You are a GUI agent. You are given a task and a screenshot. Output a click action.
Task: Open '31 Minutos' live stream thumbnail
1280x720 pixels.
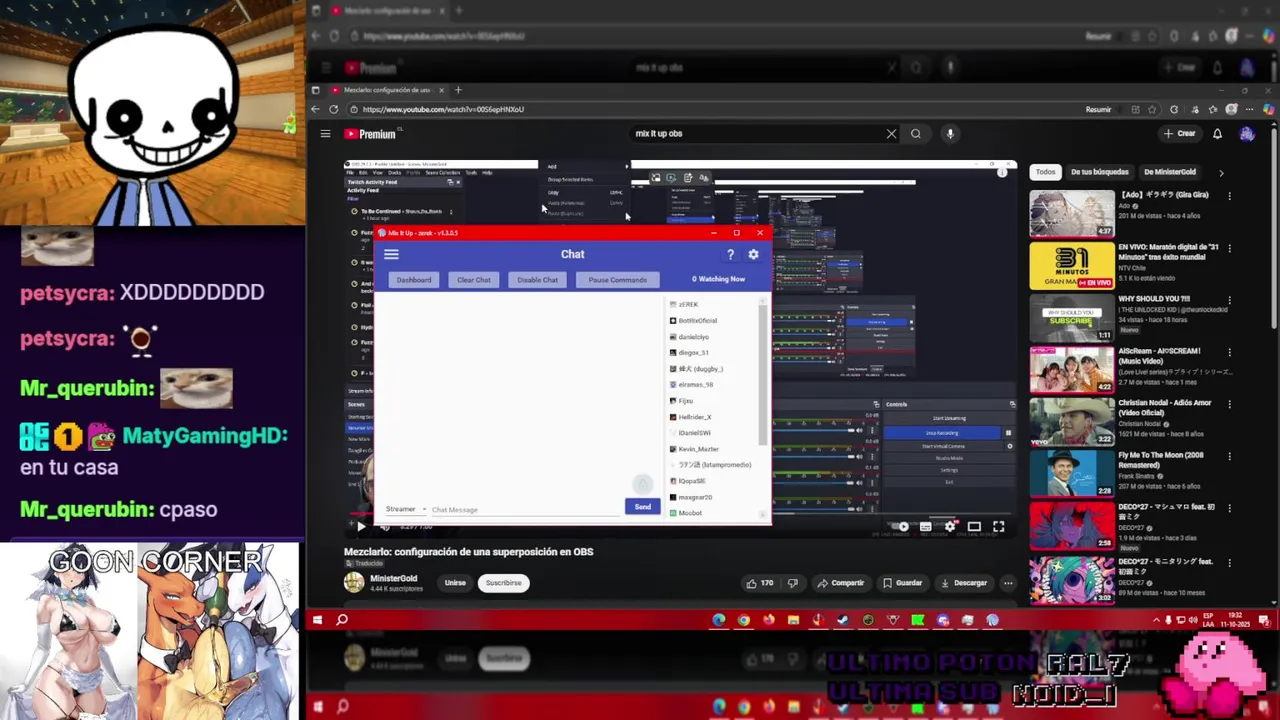1072,266
